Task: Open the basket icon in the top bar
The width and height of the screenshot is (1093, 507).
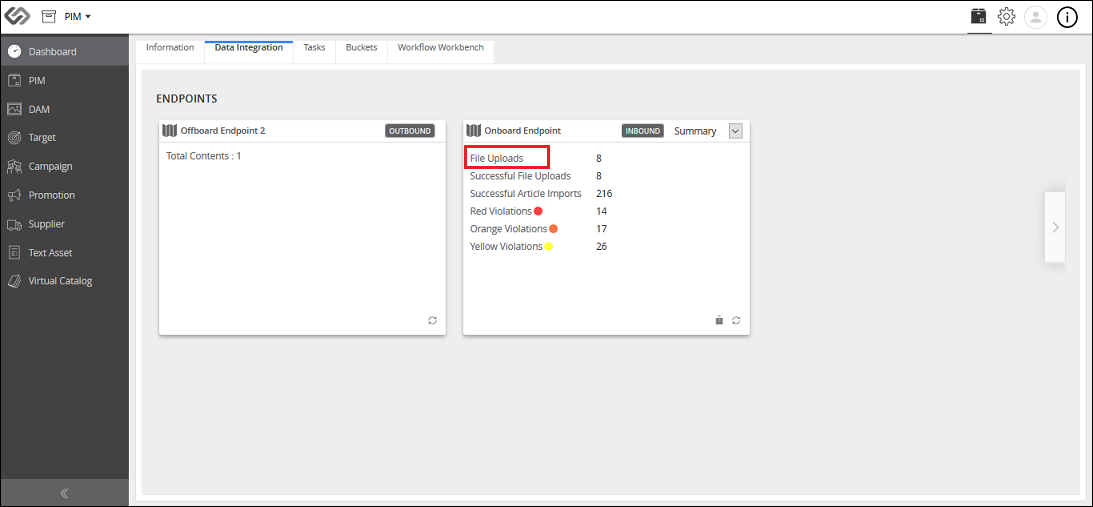Action: [x=979, y=16]
